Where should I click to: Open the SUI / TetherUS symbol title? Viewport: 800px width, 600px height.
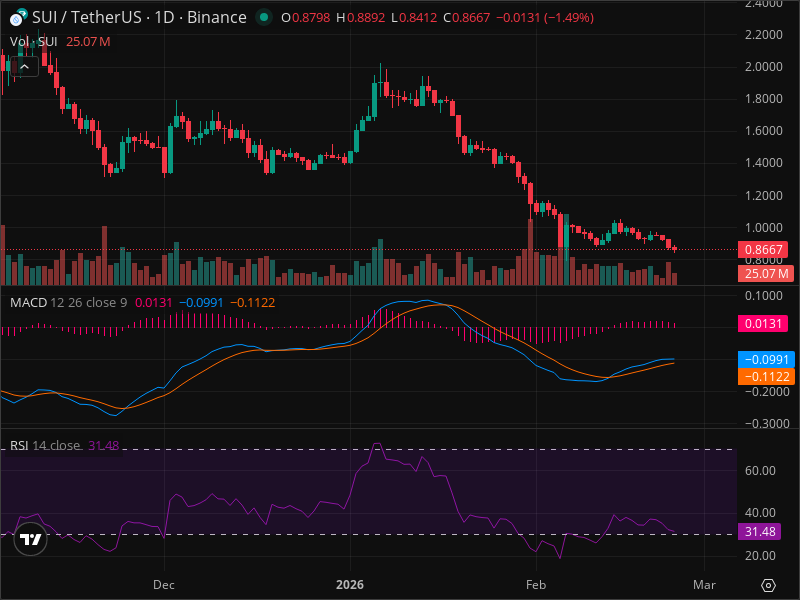coord(139,17)
